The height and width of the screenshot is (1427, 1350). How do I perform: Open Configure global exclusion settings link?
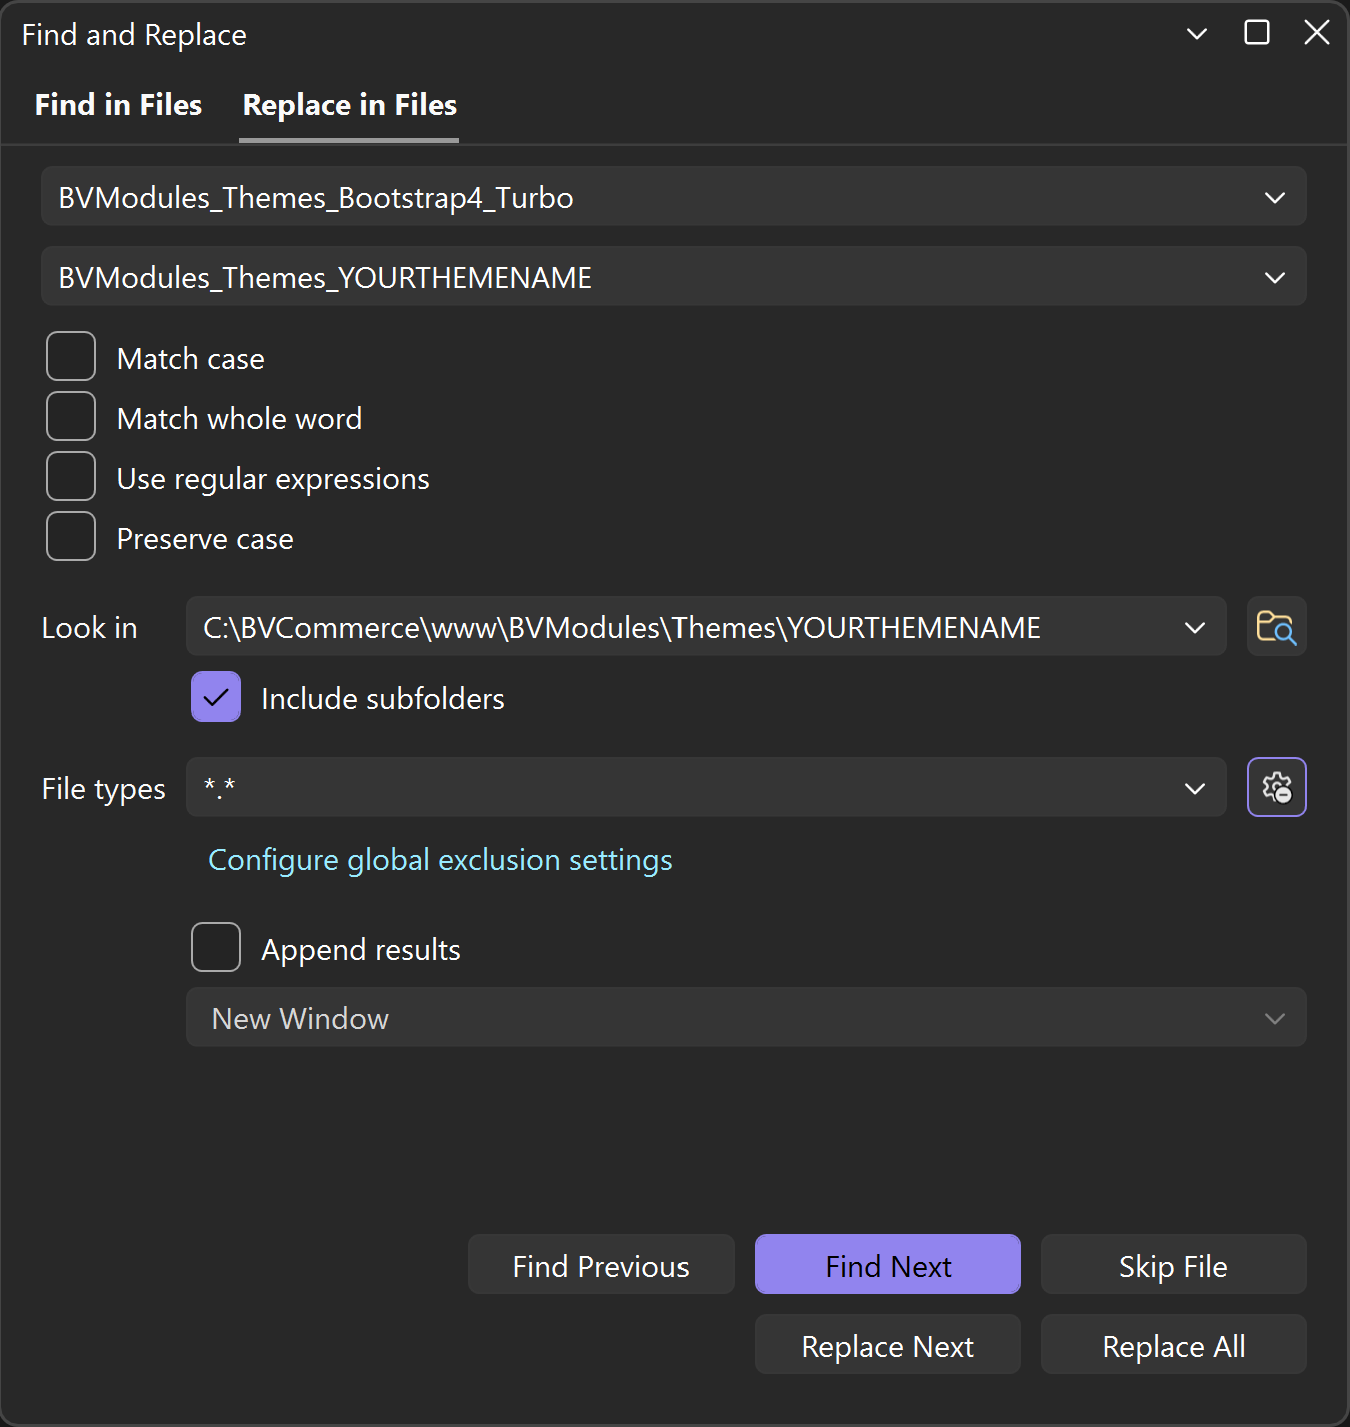440,860
